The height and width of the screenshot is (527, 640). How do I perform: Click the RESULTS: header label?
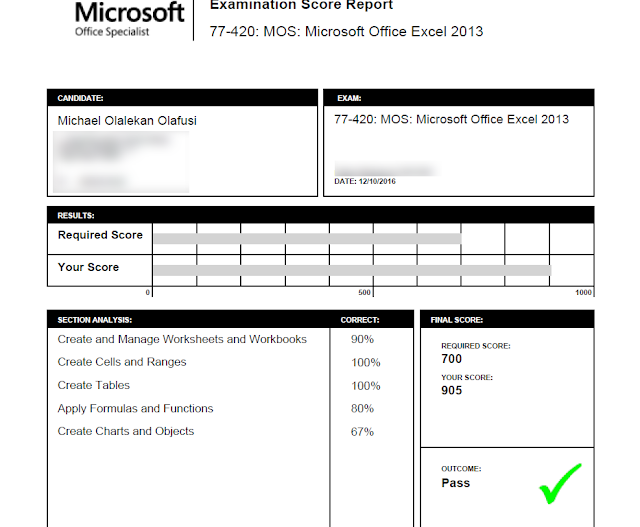pos(76,216)
